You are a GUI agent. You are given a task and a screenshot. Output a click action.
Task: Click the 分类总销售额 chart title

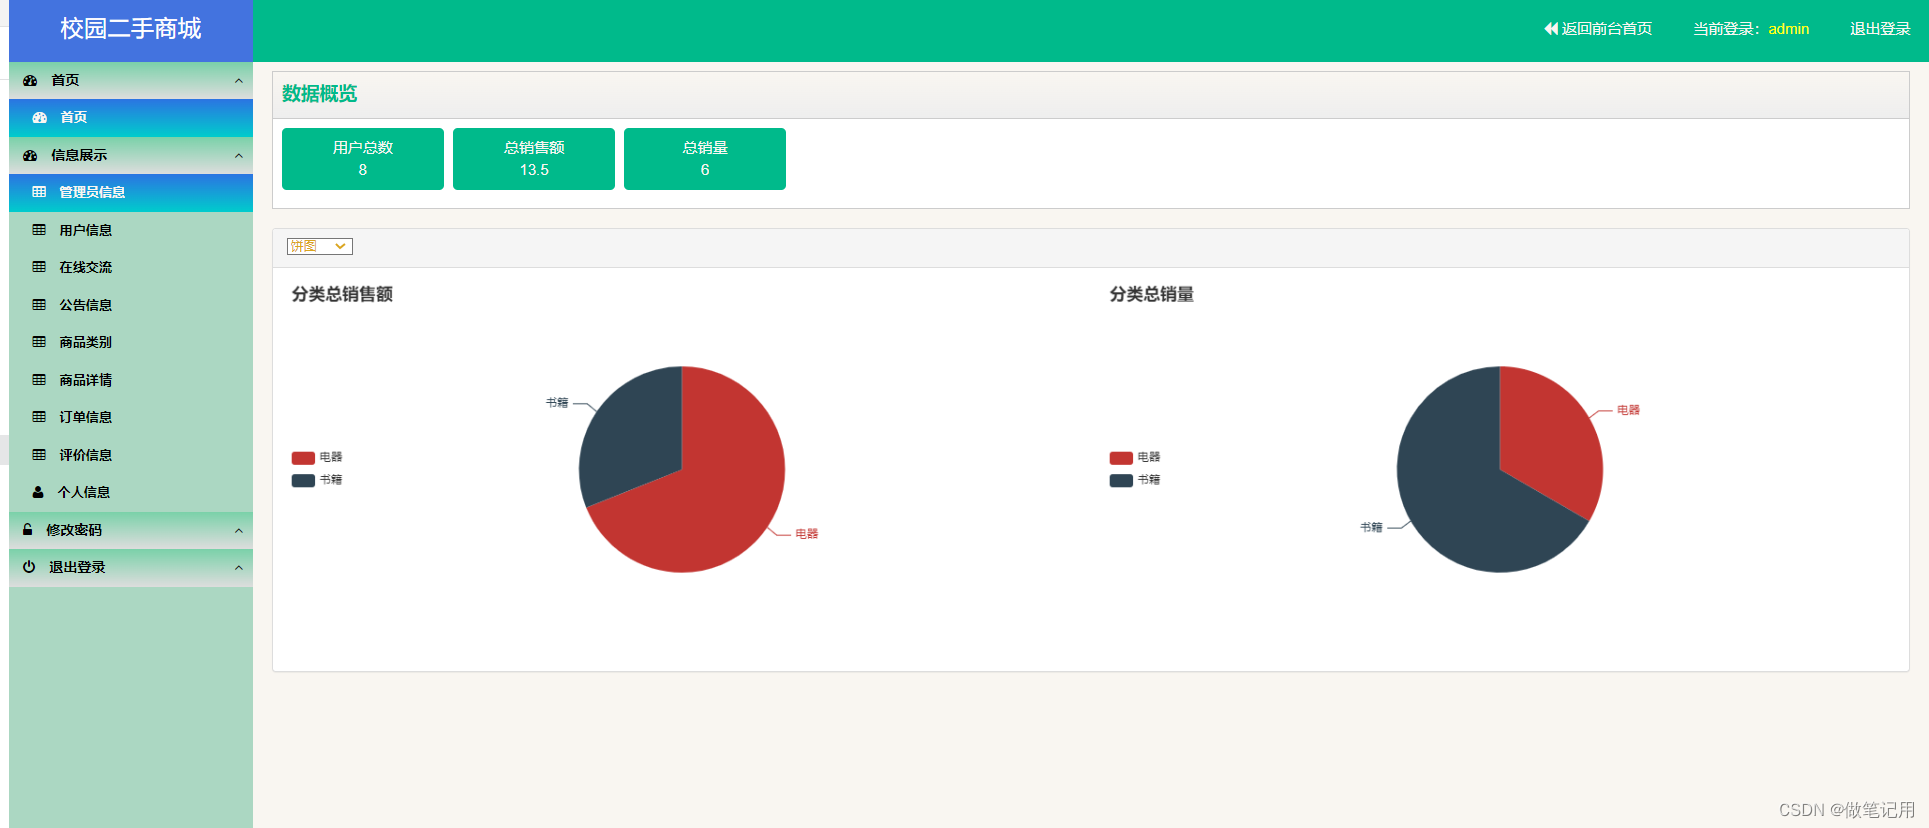342,294
